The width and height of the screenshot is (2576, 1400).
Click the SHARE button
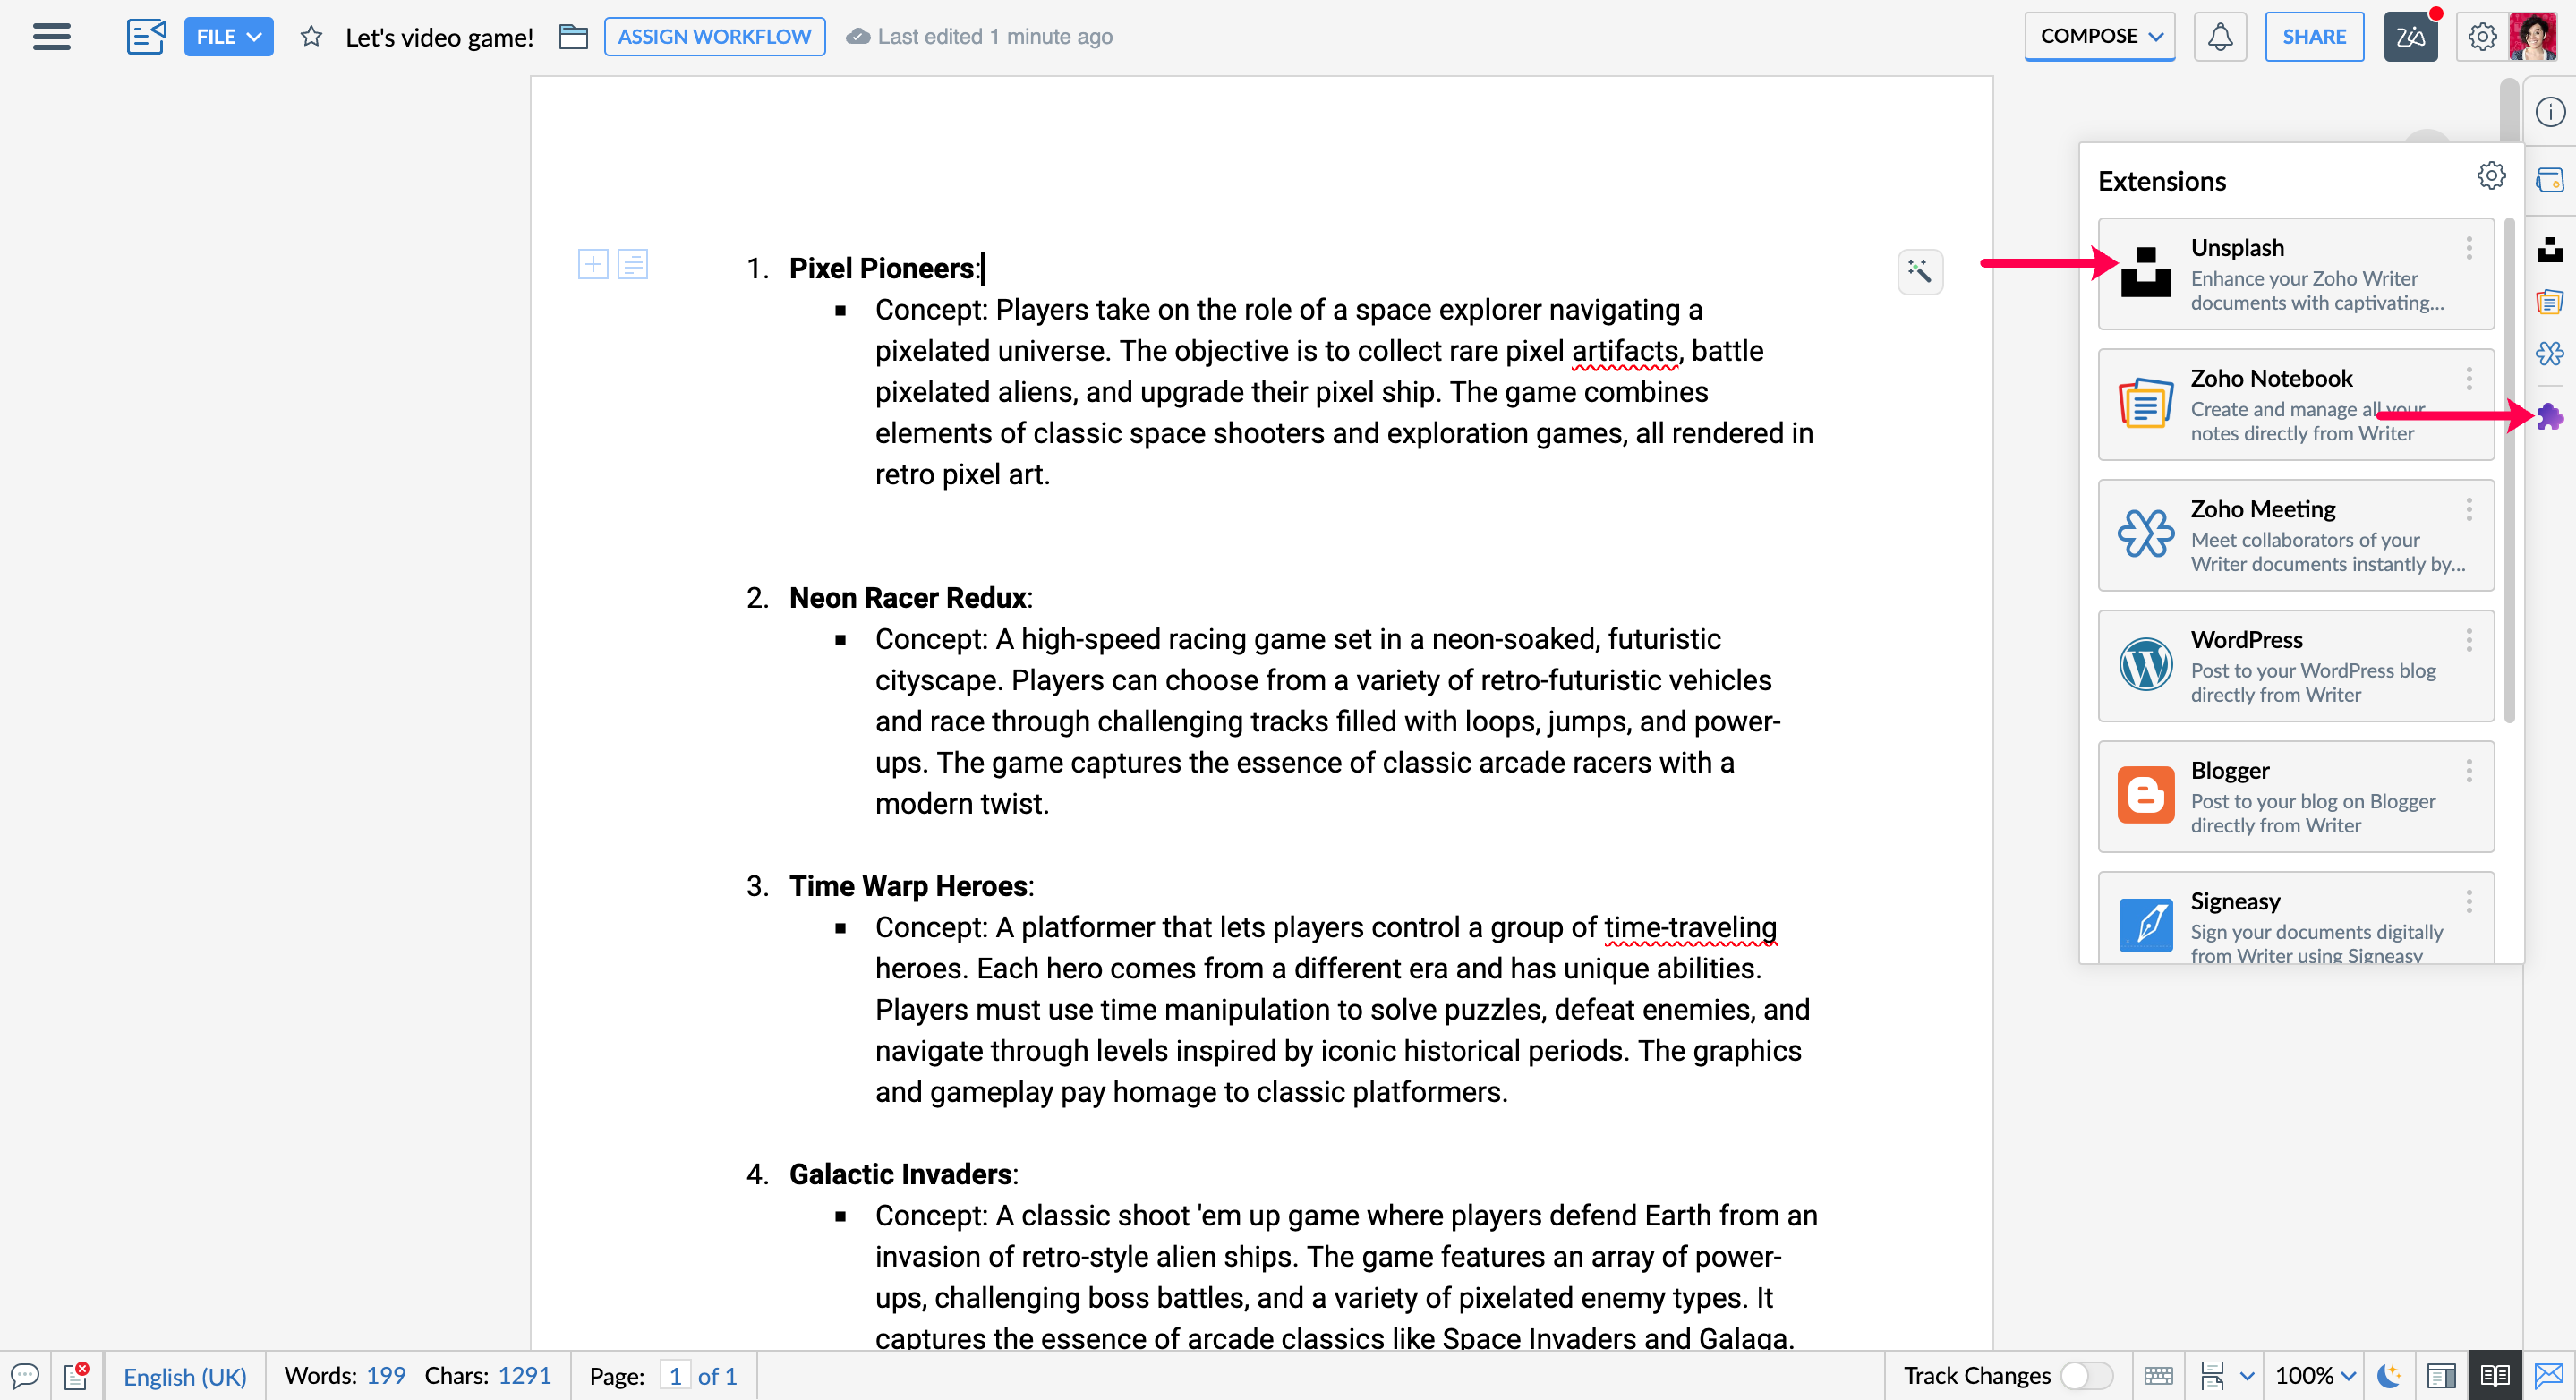click(x=2313, y=37)
